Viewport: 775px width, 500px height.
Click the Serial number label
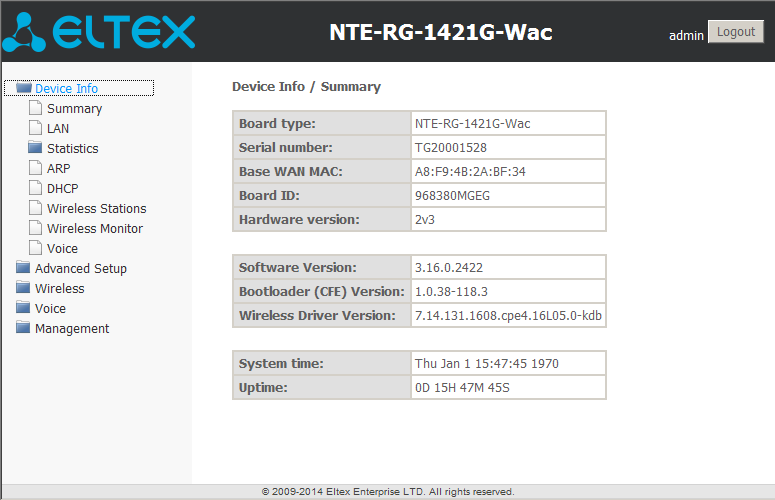[286, 148]
